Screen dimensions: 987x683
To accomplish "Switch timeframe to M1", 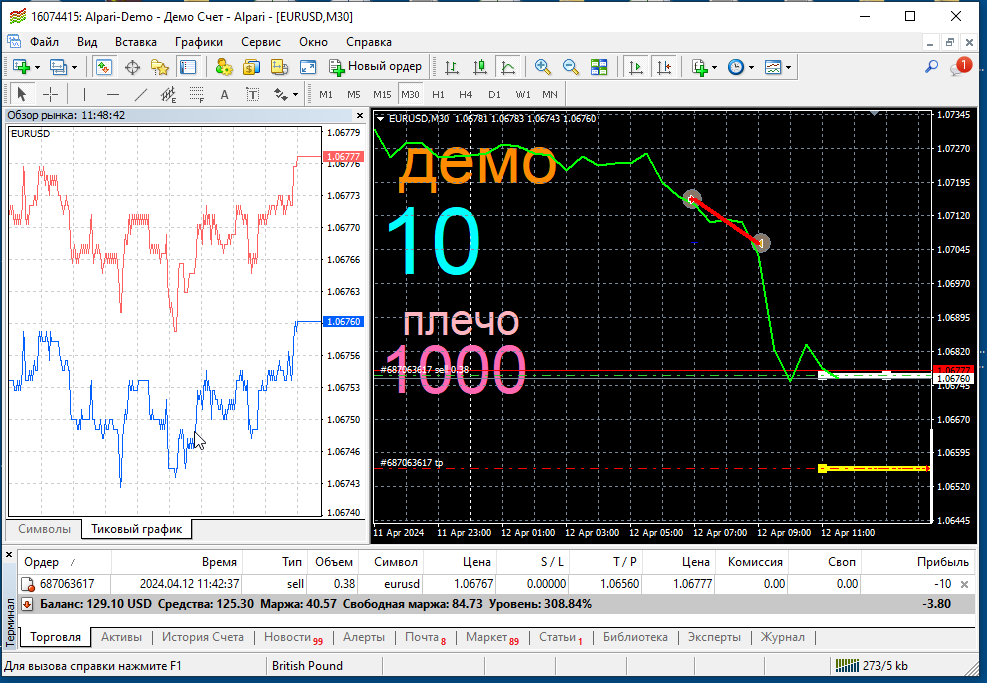I will 325,94.
